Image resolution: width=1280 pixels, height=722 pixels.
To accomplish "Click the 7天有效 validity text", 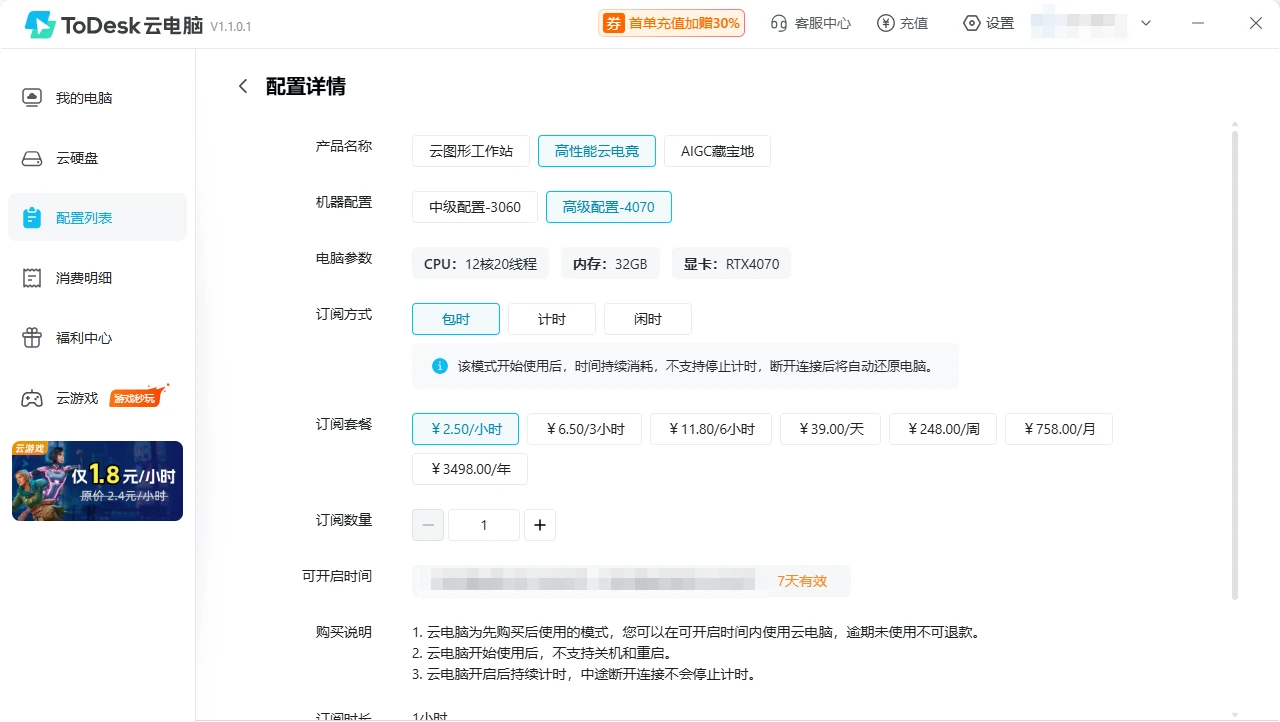I will pos(802,581).
